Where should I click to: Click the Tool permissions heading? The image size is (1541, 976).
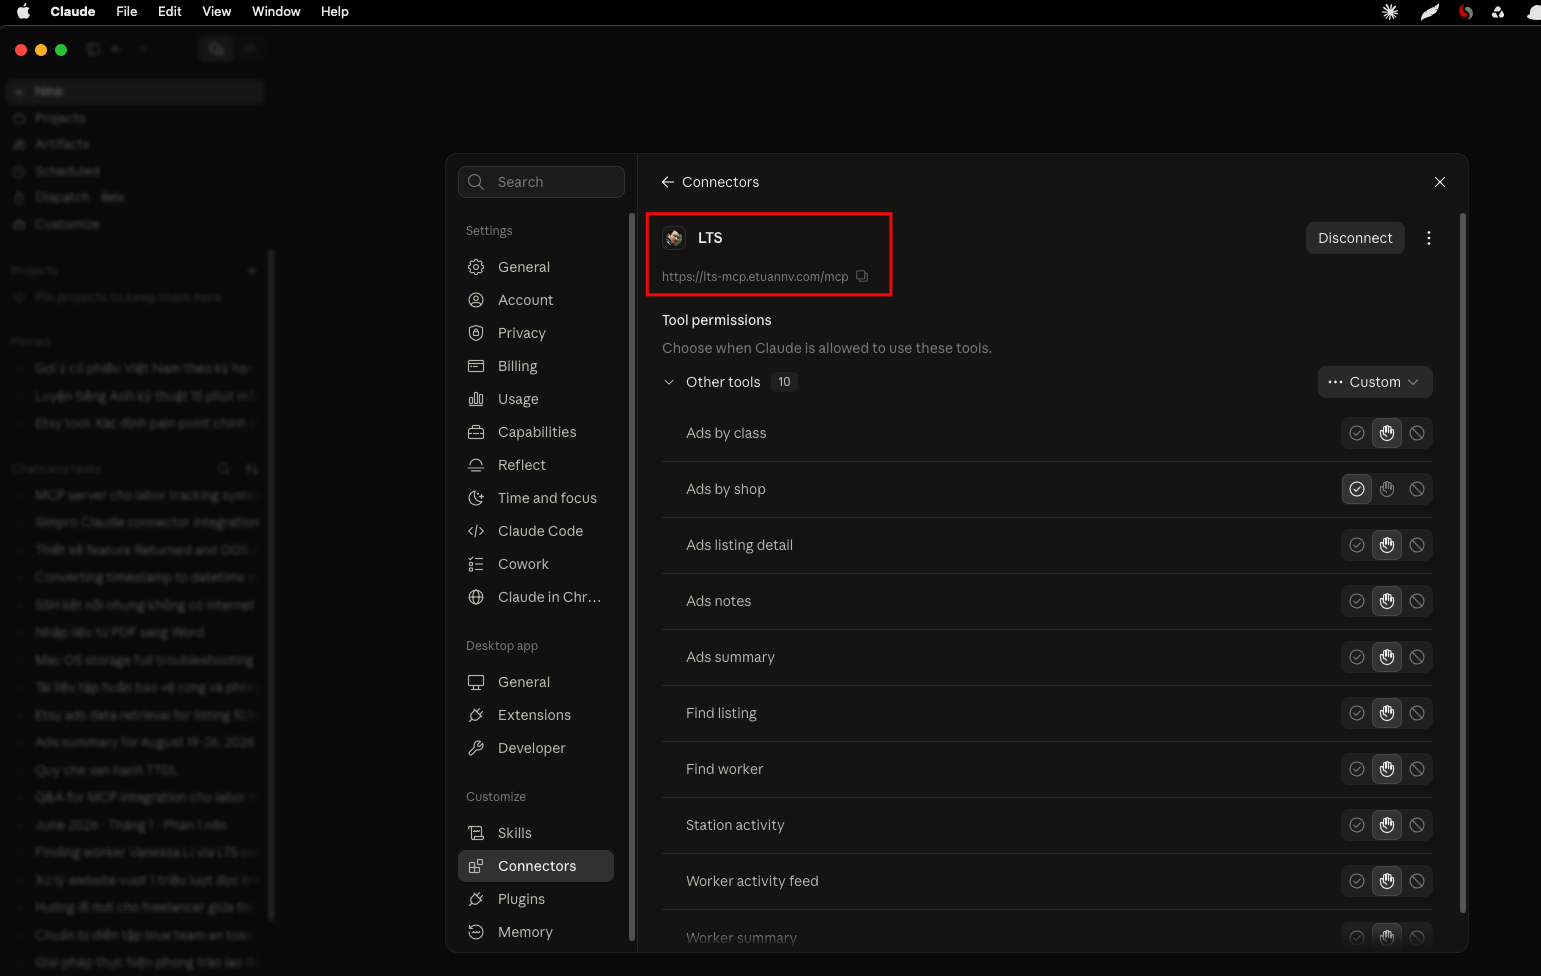[x=717, y=320]
